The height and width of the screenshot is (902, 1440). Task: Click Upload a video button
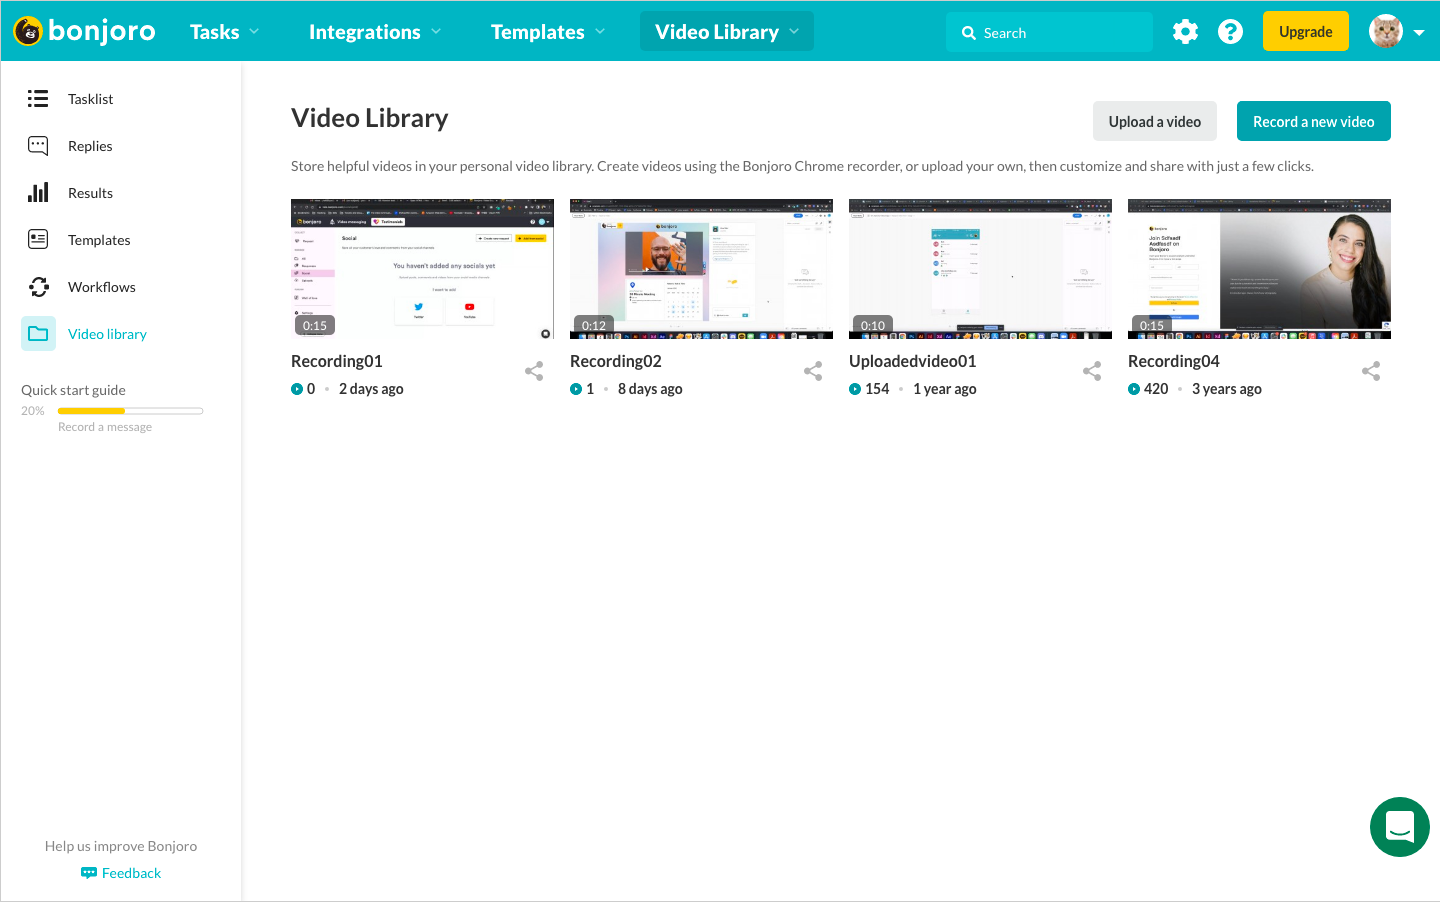point(1155,121)
